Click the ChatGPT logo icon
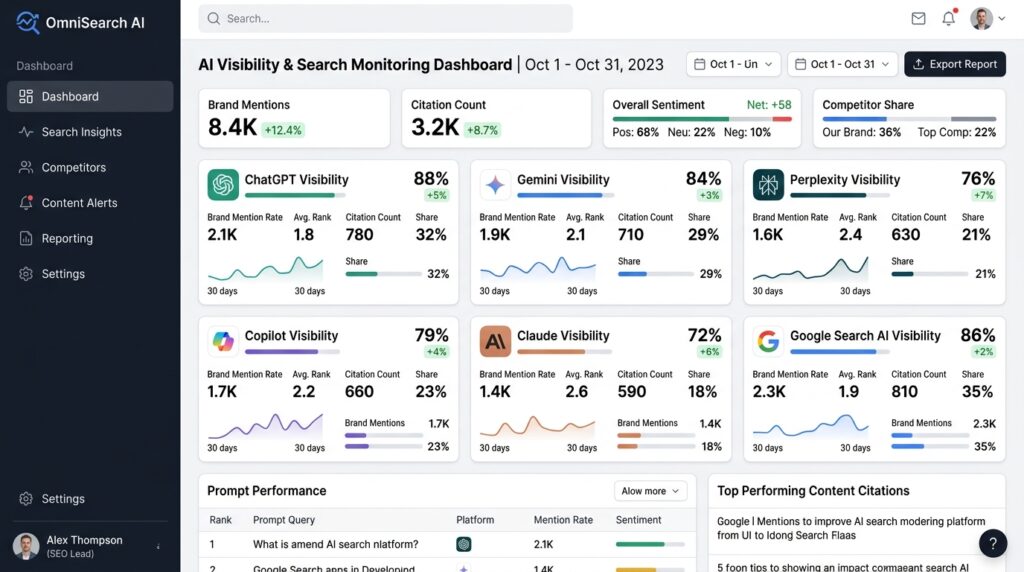The width and height of the screenshot is (1024, 572). 223,185
